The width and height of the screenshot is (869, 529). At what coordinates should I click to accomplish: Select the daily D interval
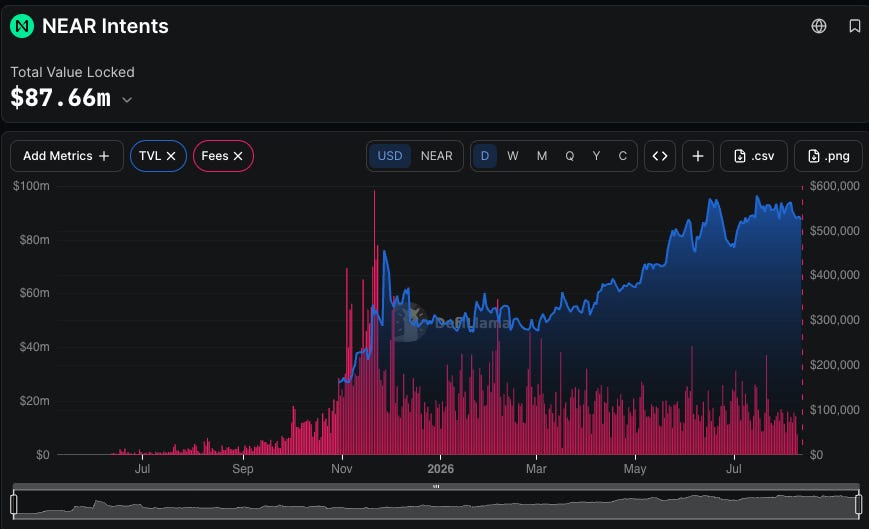[485, 156]
